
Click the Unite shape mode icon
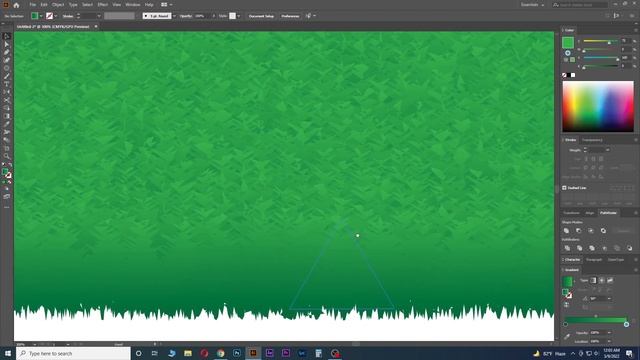click(x=567, y=231)
